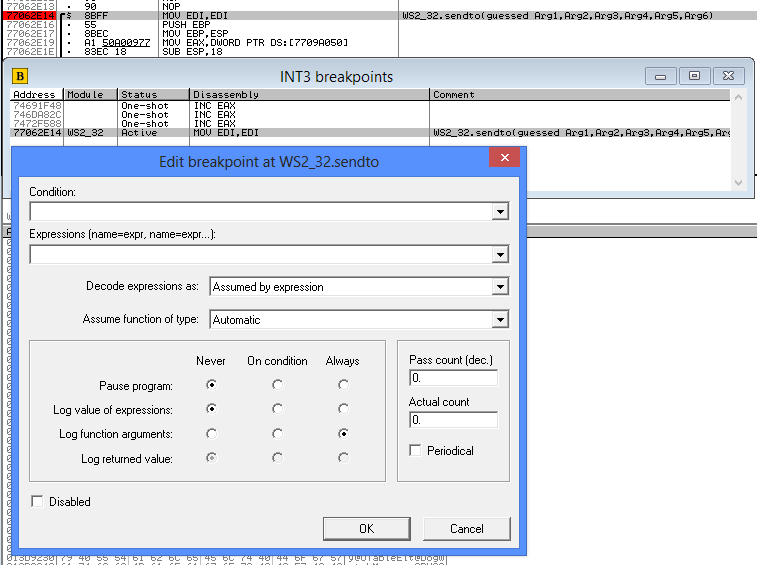This screenshot has height=565, width=757.
Task: Click the Comment column header
Action: tap(580, 95)
